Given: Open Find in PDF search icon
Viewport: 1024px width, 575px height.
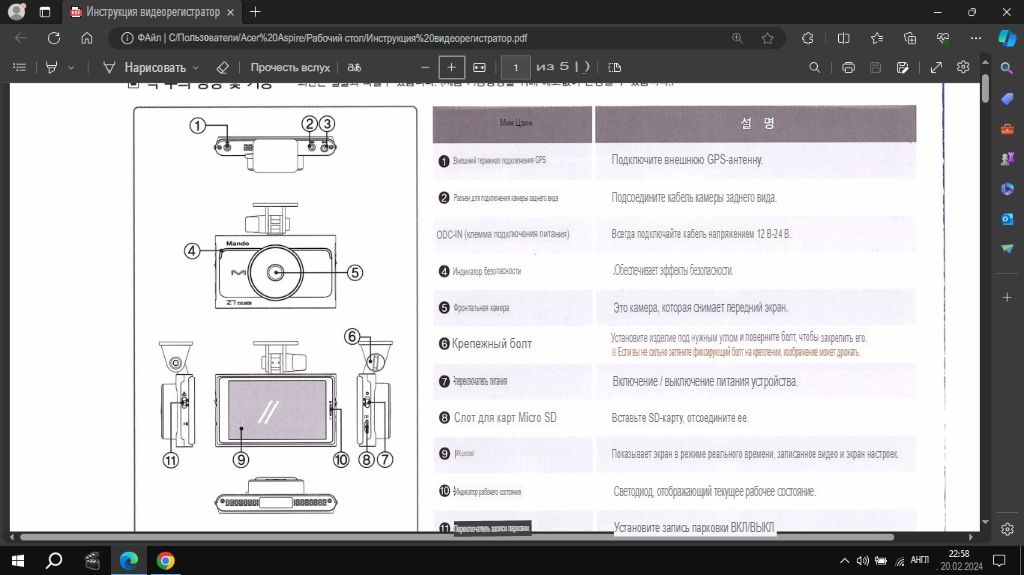Looking at the screenshot, I should point(815,67).
